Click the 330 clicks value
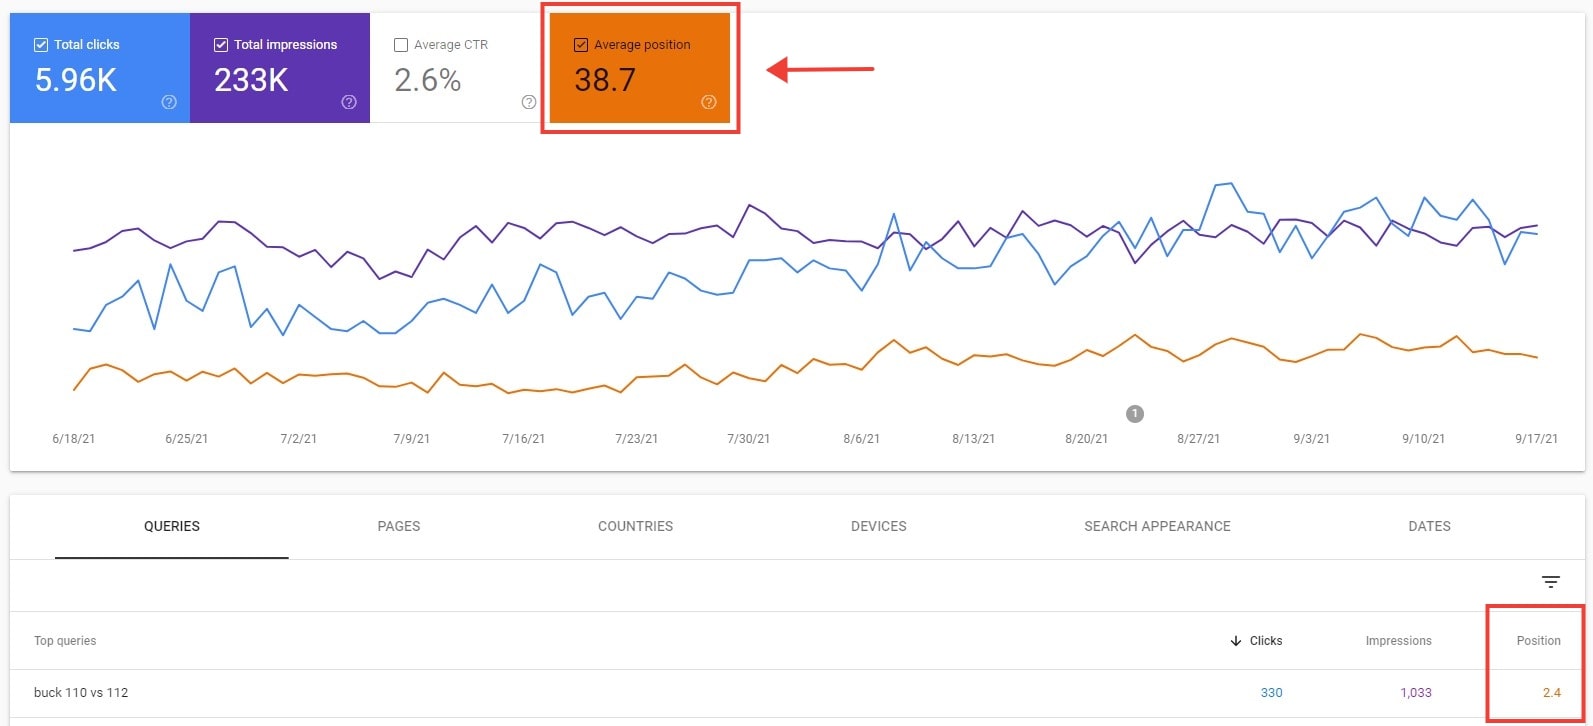The height and width of the screenshot is (726, 1593). pos(1271,692)
